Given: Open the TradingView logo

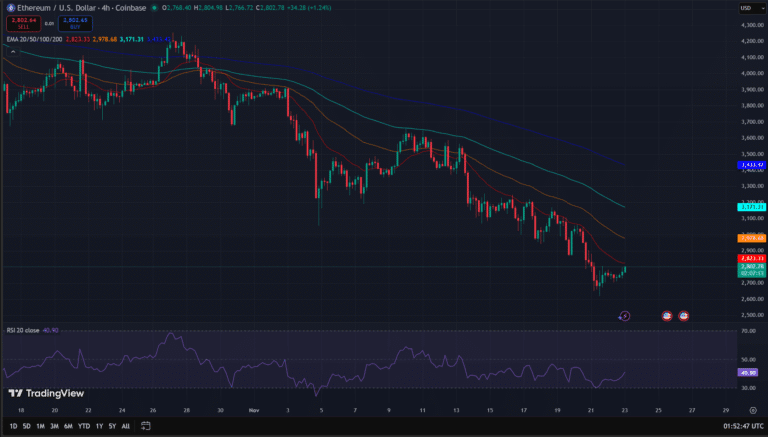Looking at the screenshot, I should click(44, 393).
